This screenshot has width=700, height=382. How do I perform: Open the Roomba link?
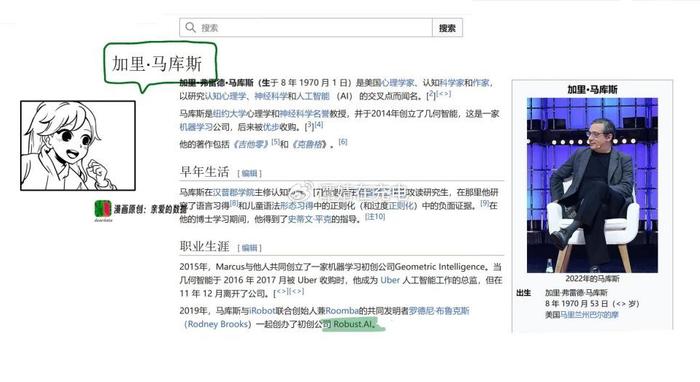click(342, 311)
